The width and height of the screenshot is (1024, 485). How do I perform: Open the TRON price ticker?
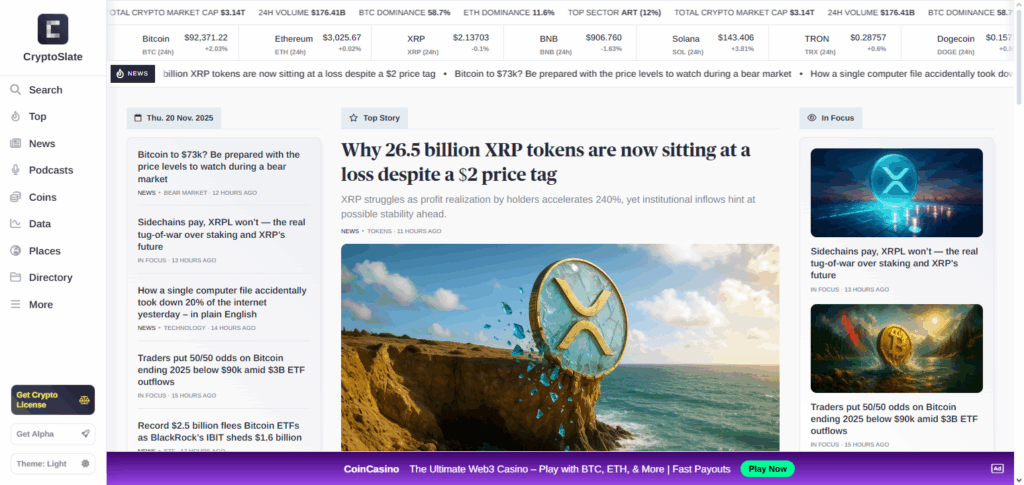tap(835, 44)
